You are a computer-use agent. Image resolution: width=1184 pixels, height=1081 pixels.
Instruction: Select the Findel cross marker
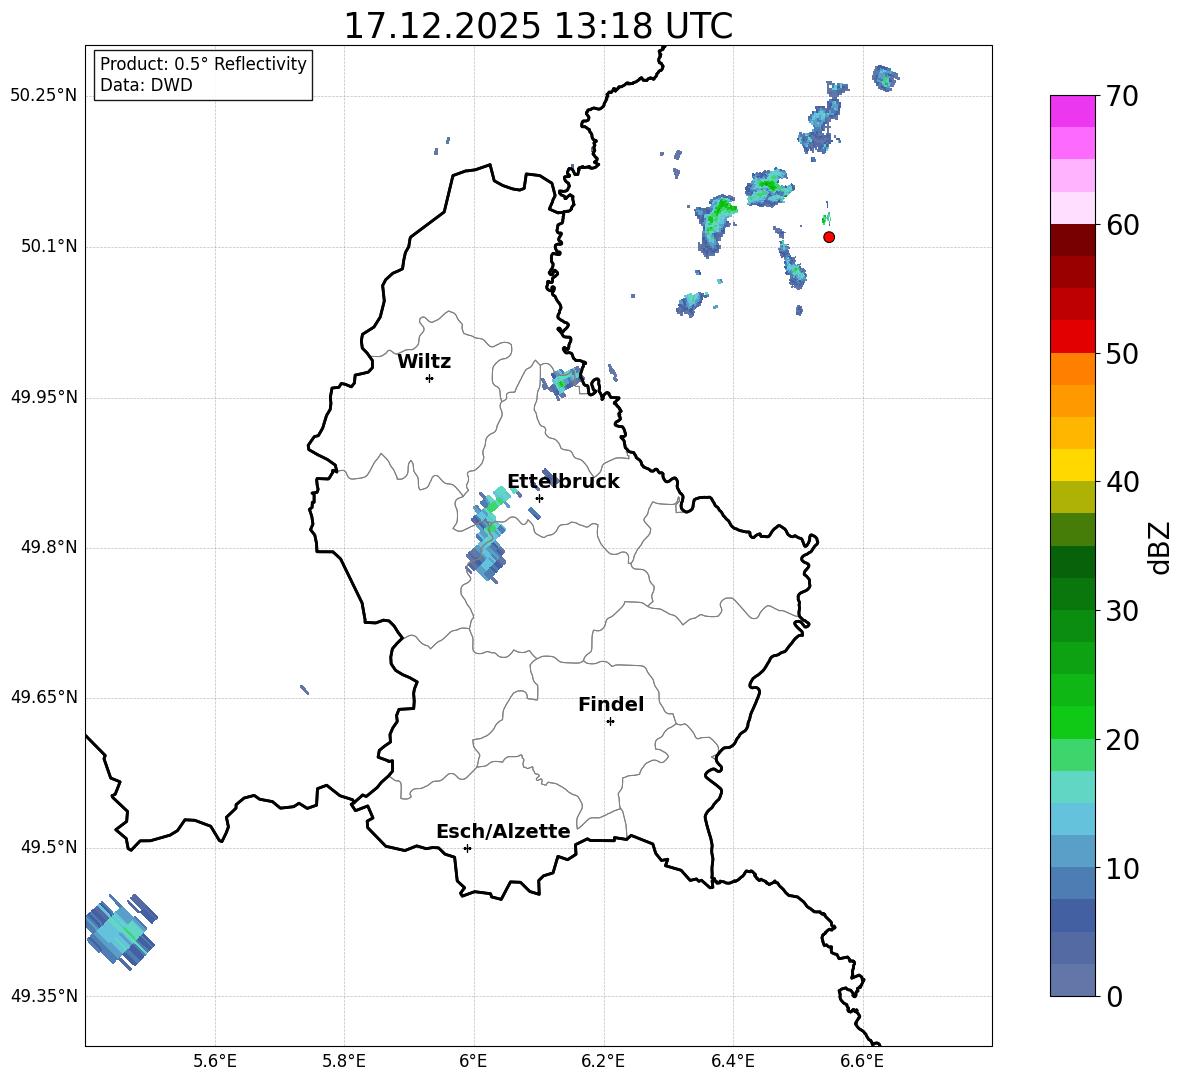(x=610, y=721)
